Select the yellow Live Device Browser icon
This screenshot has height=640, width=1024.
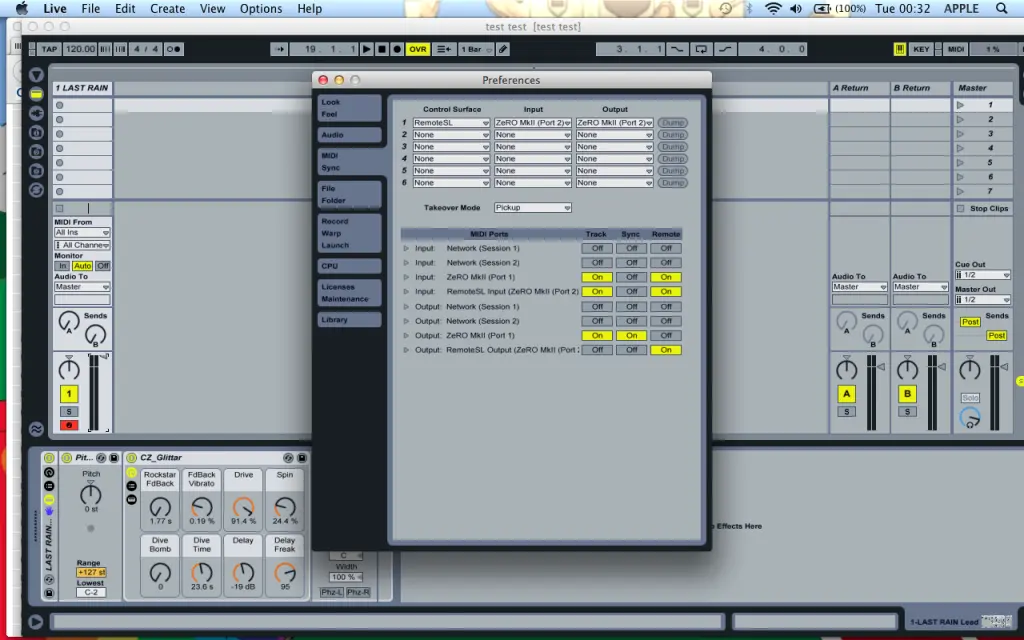pos(36,94)
